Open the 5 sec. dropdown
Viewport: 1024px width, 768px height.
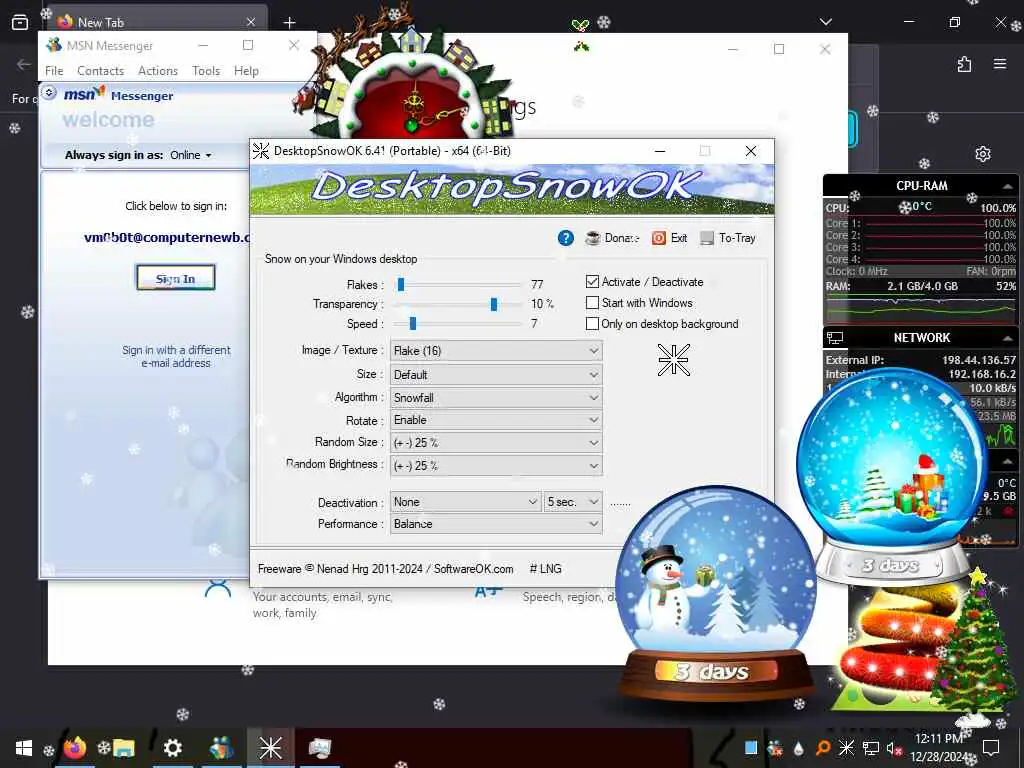click(x=573, y=502)
